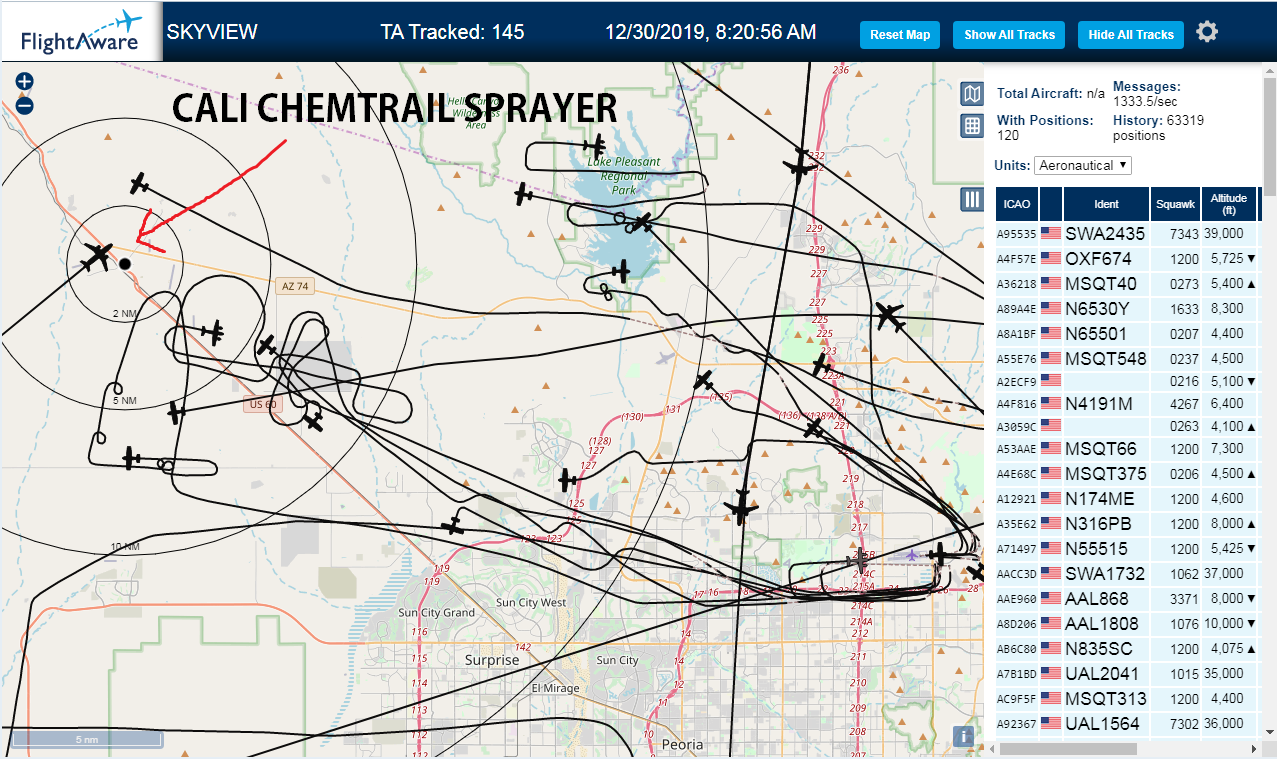Select the MSQT66 flight row
Viewport: 1277px width, 759px height.
(x=1127, y=448)
